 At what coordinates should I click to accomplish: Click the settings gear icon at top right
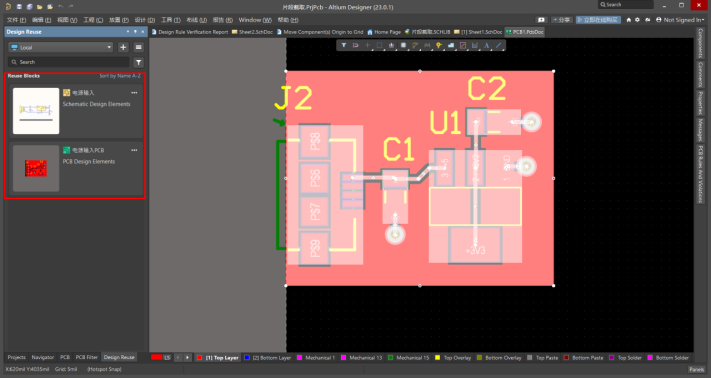(x=637, y=20)
